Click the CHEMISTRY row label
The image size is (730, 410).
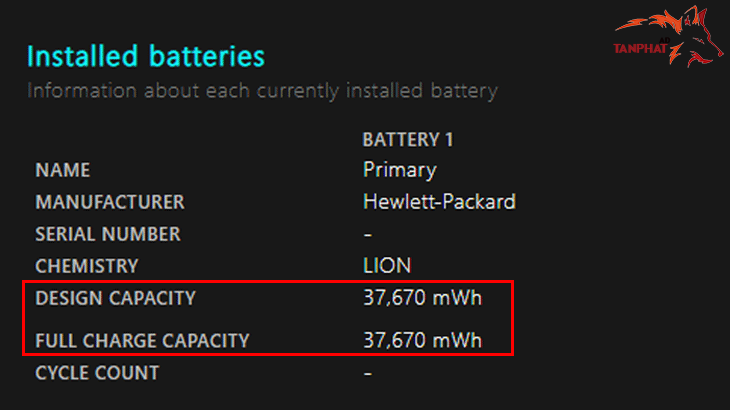pos(86,266)
